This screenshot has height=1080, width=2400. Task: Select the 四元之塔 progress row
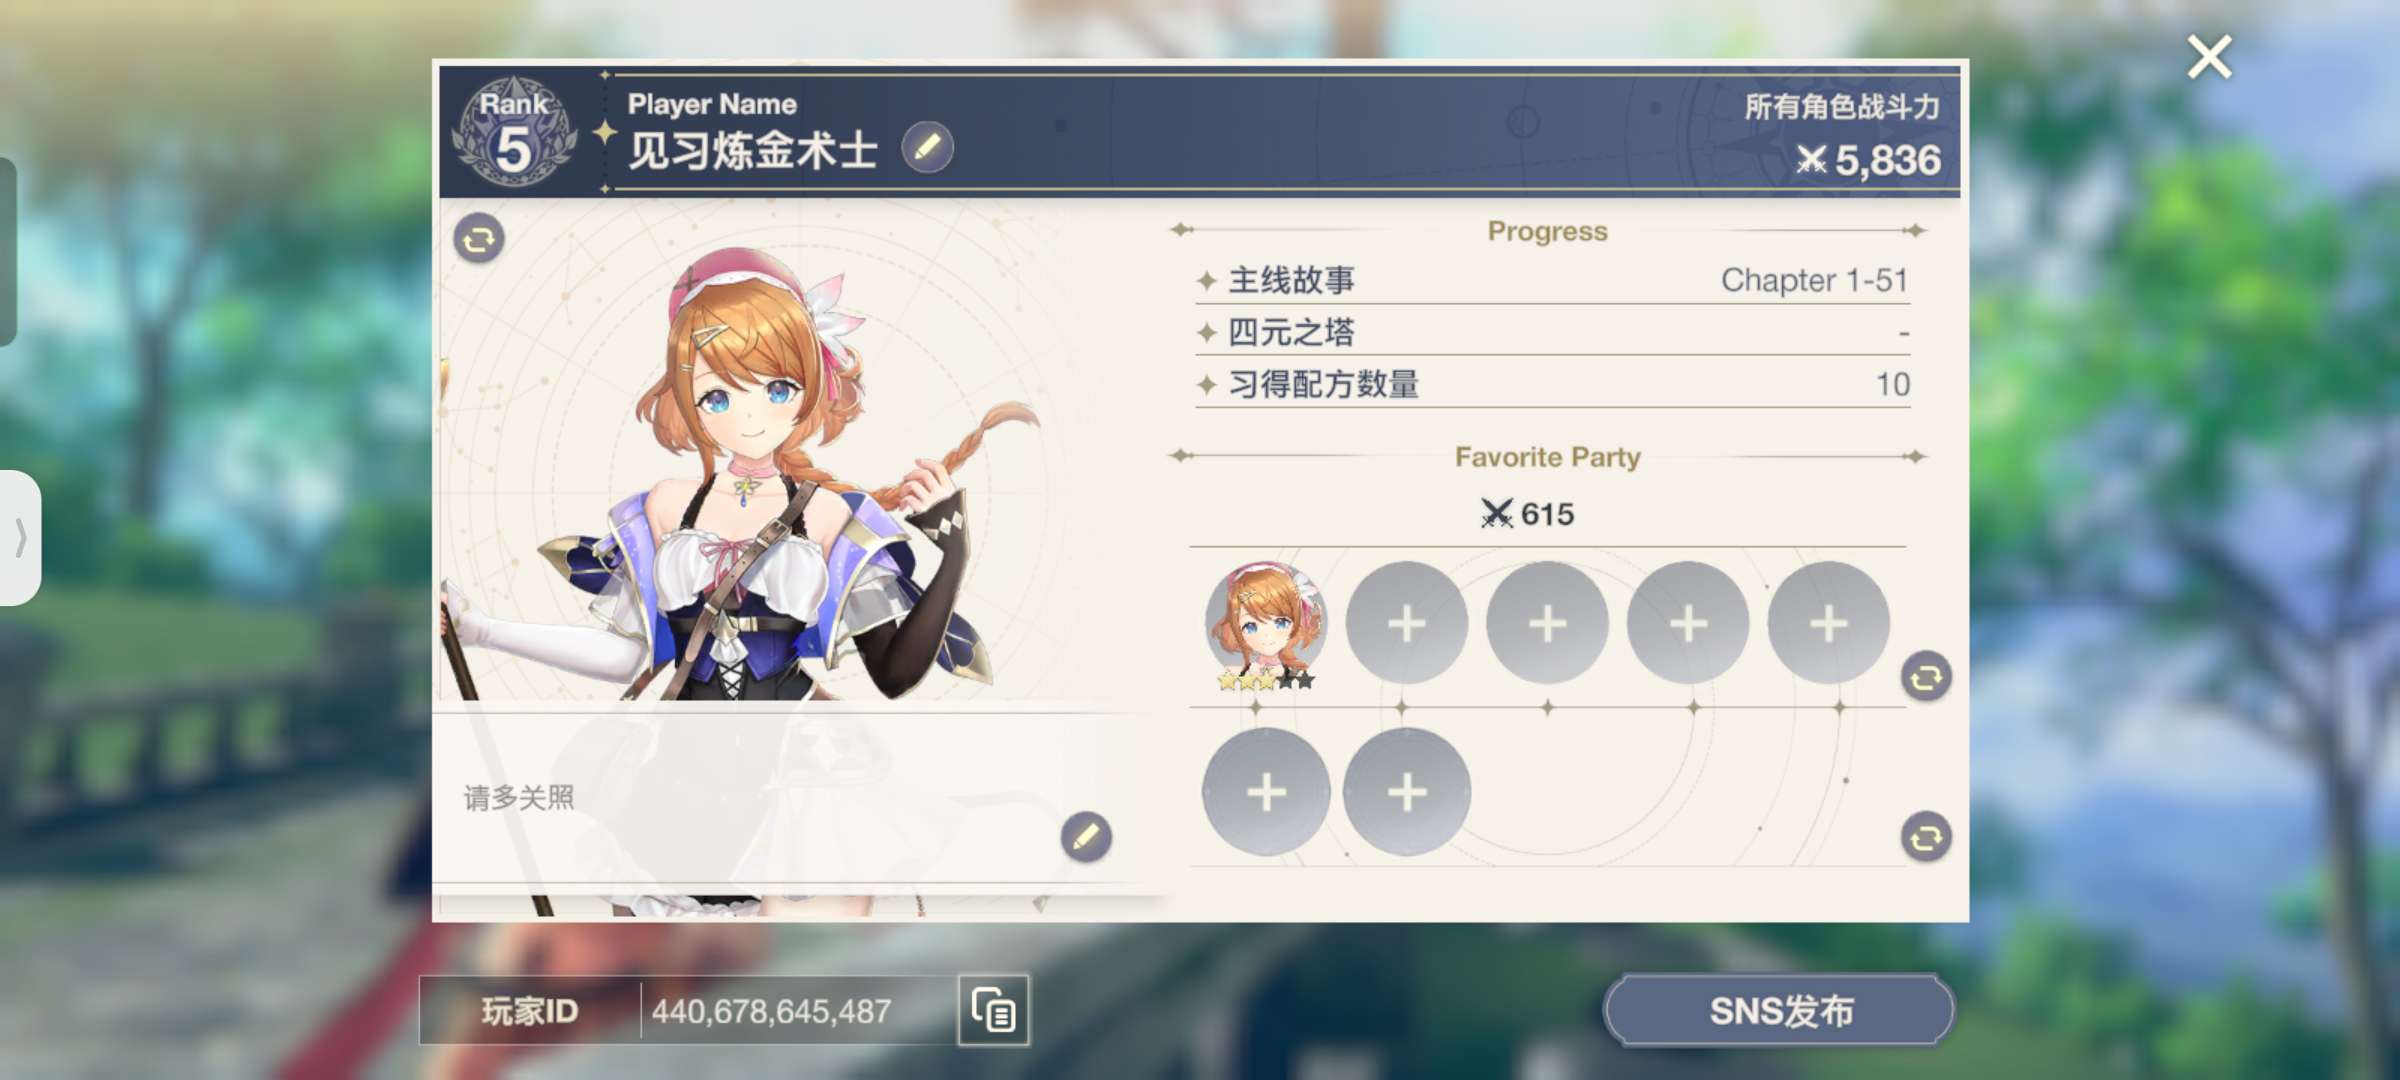(1553, 332)
